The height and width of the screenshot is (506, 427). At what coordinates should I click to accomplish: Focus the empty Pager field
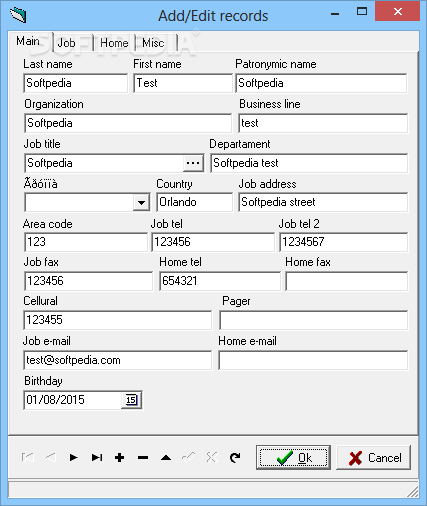(x=313, y=320)
